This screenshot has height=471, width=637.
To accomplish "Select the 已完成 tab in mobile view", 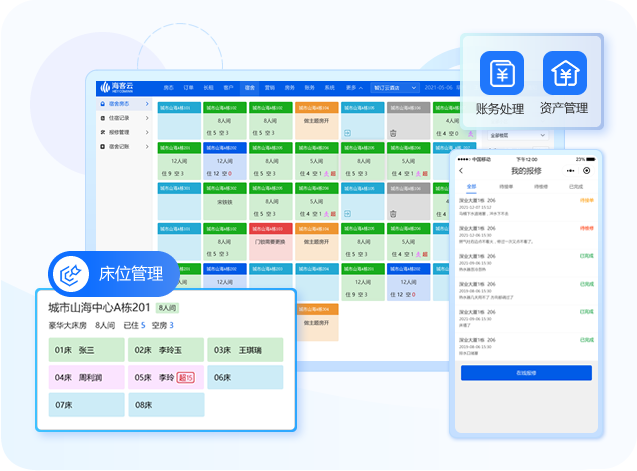I will (576, 186).
